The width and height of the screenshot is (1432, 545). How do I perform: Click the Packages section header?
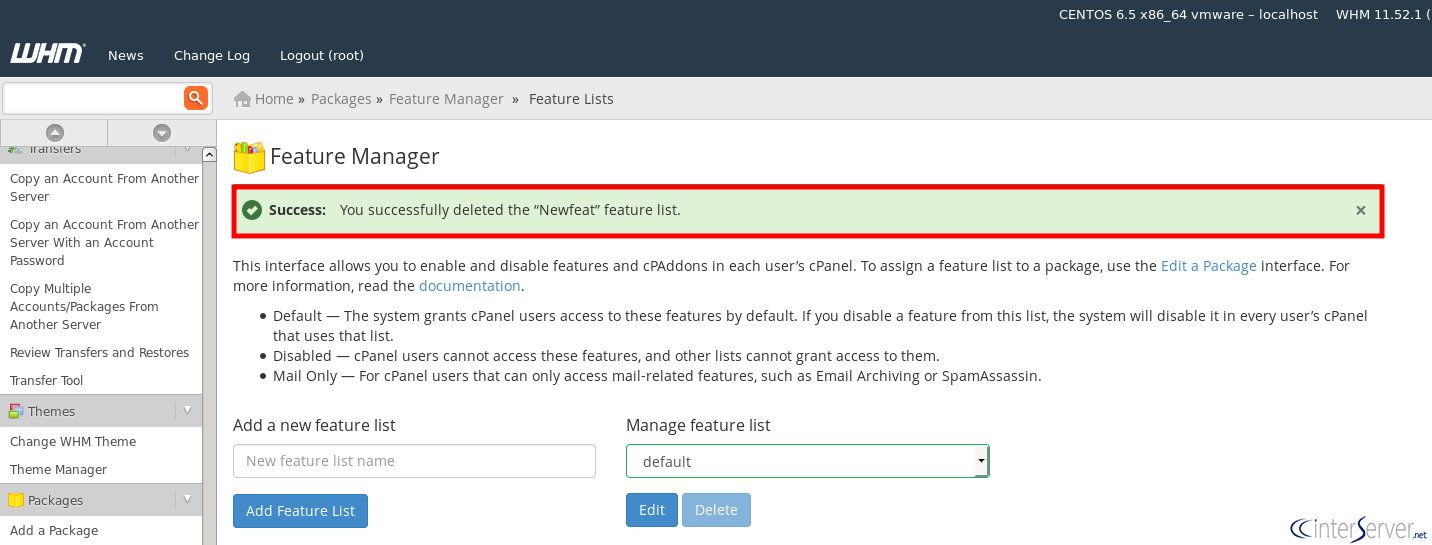101,499
